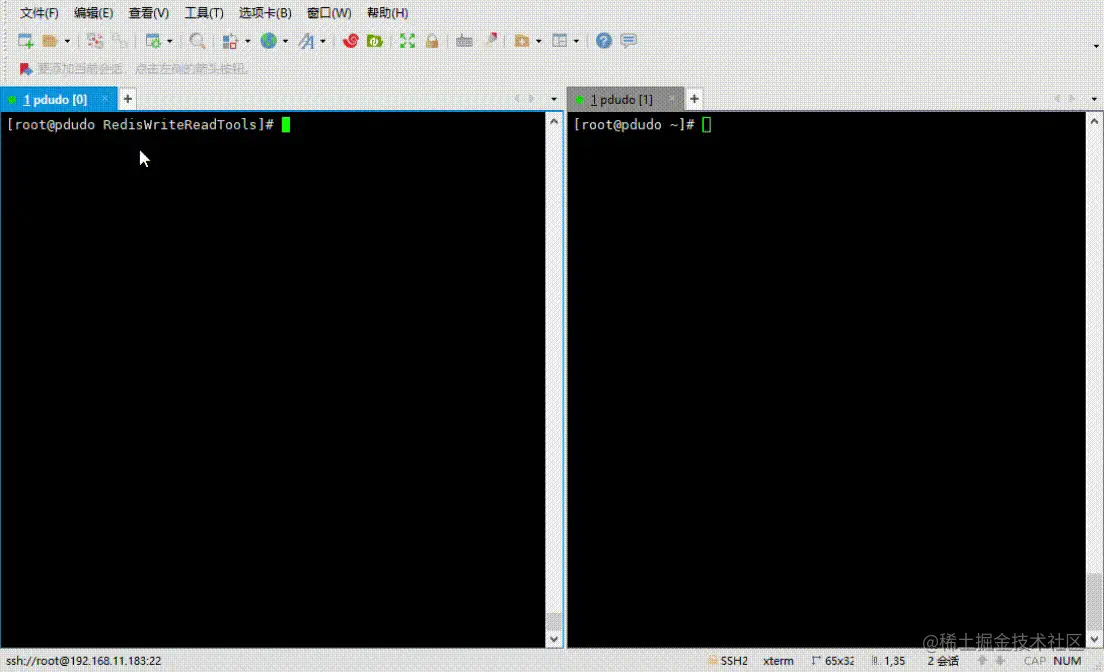Screen dimensions: 1104x672
Task: Click the Layout panel icon
Action: pos(560,41)
